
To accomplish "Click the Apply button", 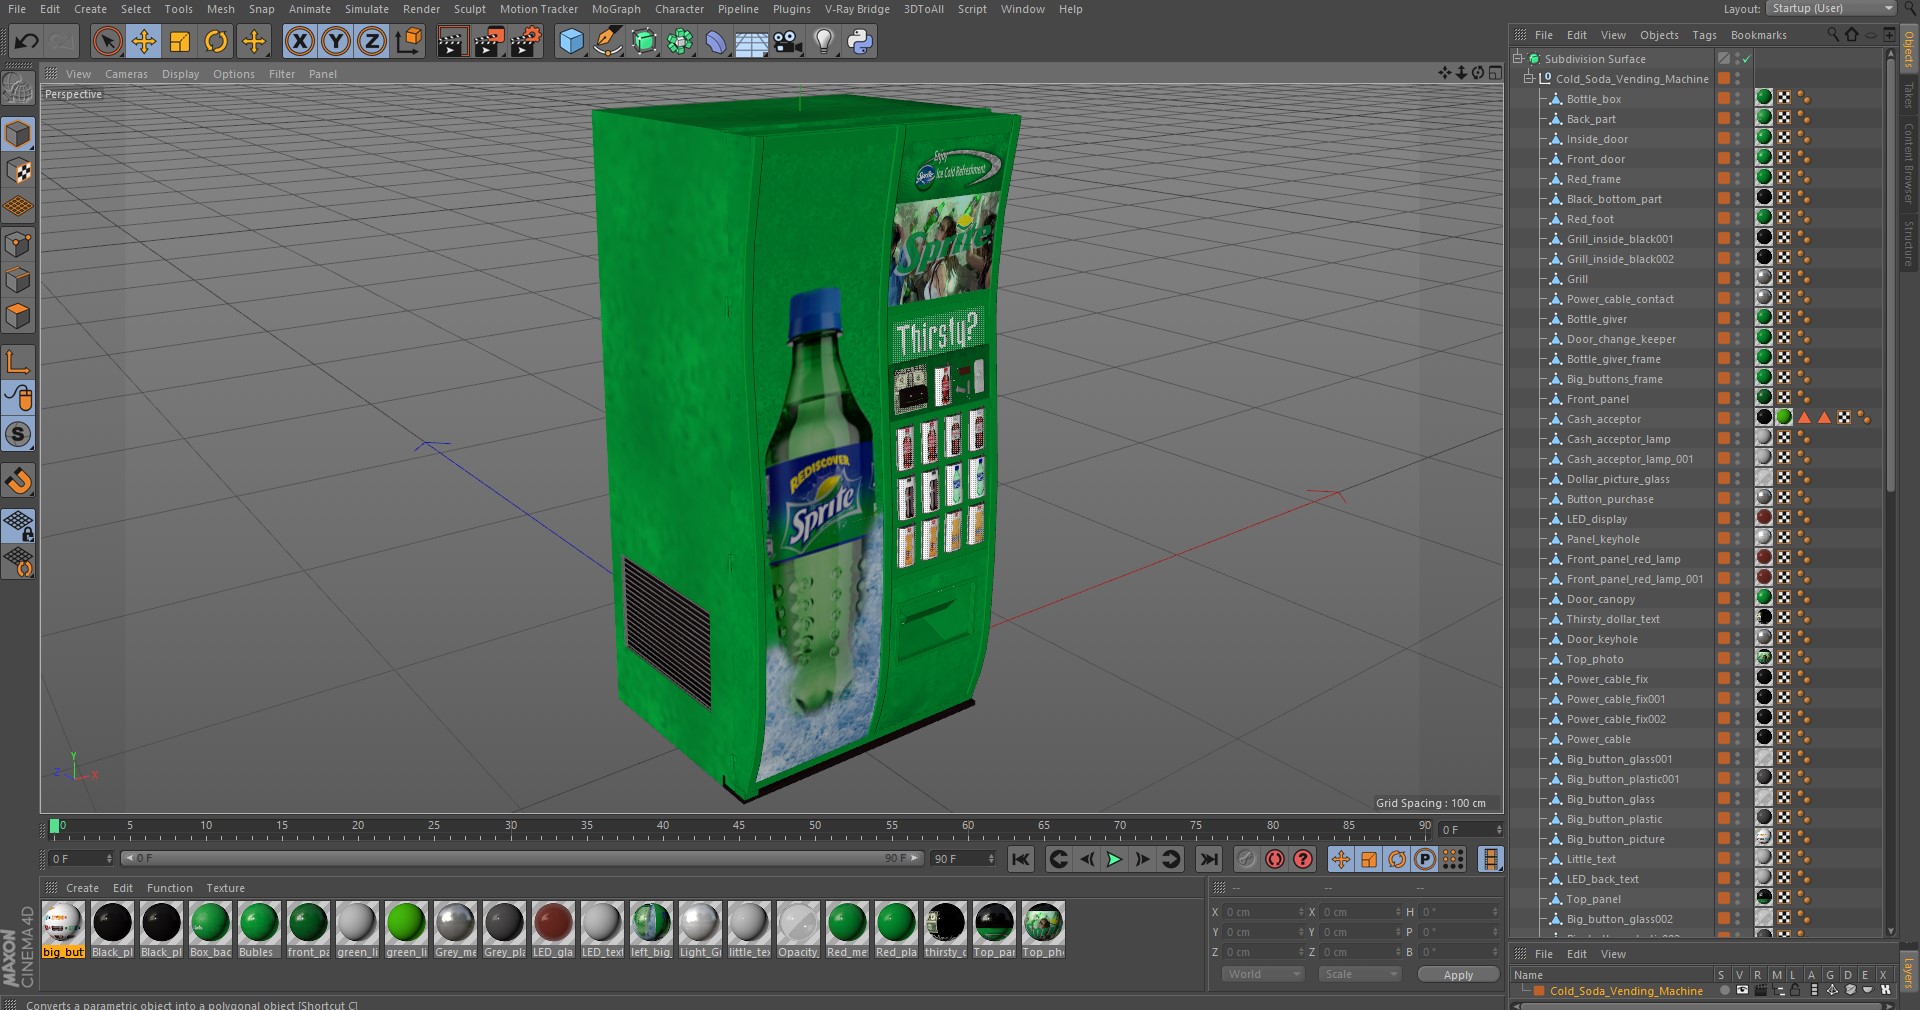I will coord(1458,975).
